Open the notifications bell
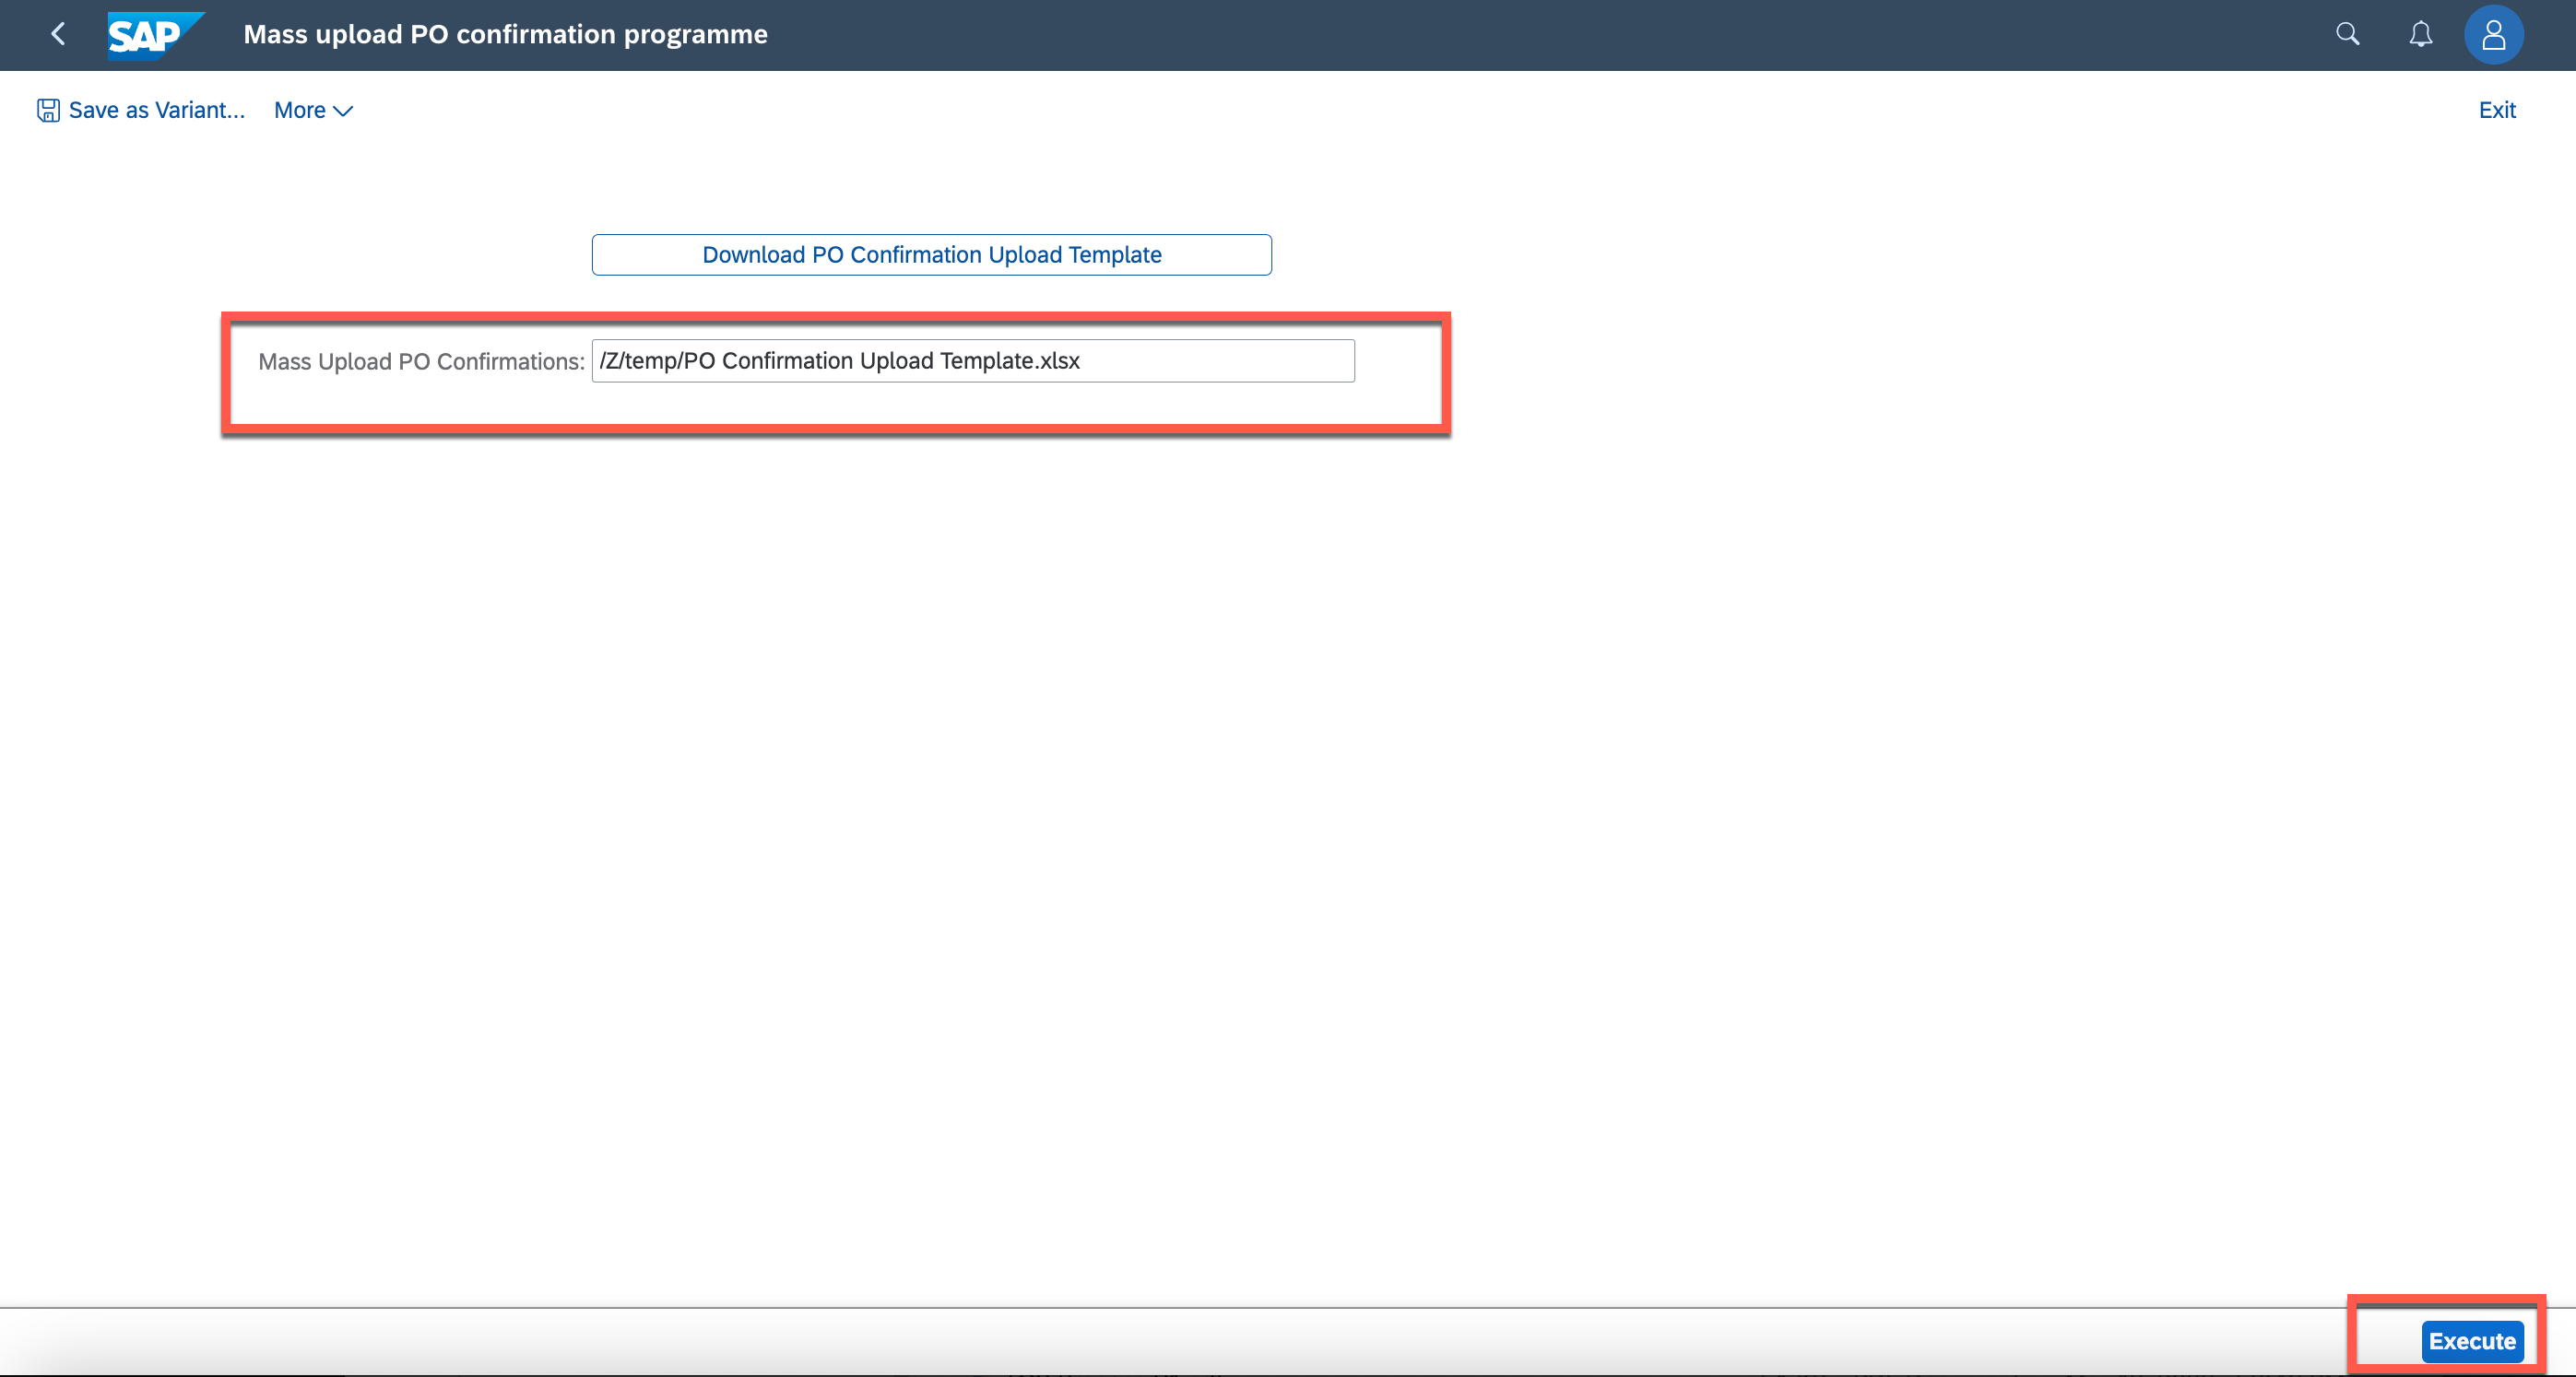This screenshot has height=1377, width=2576. click(2420, 35)
